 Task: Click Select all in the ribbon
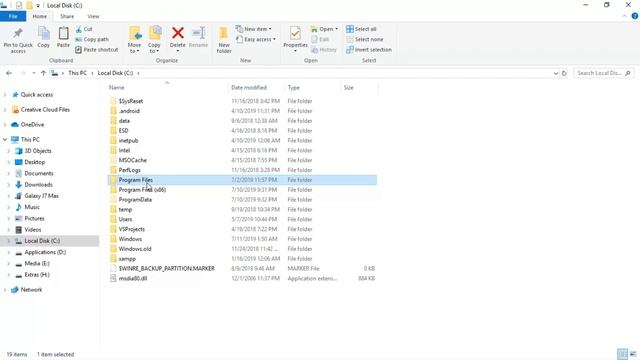point(361,29)
